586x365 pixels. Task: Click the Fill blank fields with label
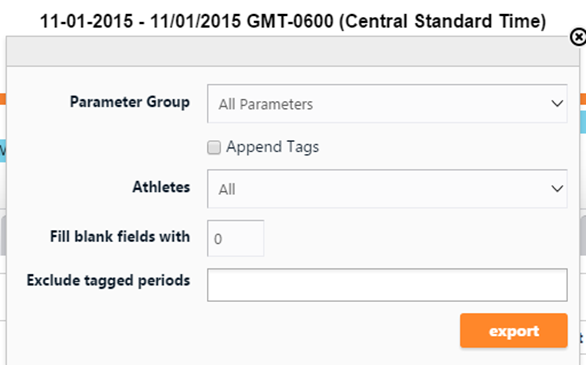(120, 236)
